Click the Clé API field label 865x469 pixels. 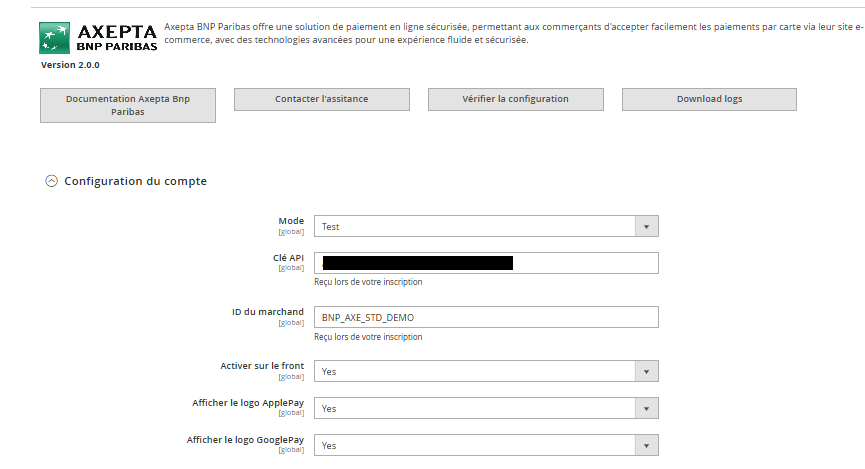(288, 257)
